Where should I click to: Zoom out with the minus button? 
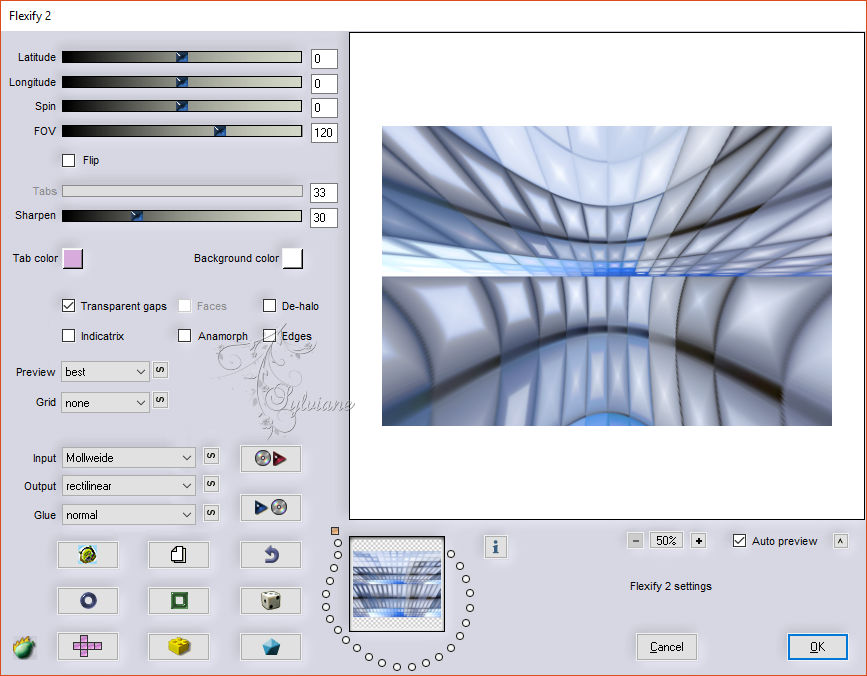click(x=636, y=541)
